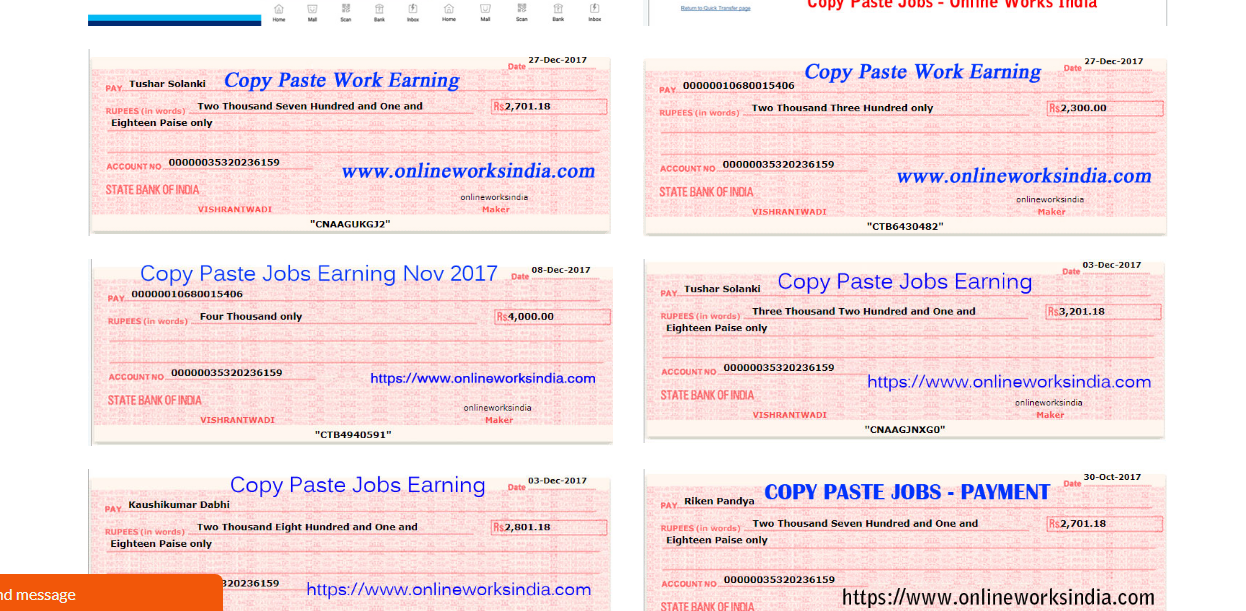Click Two Thousand Eight Hundred and One and
Image resolution: width=1246 pixels, height=611 pixels.
(x=307, y=527)
